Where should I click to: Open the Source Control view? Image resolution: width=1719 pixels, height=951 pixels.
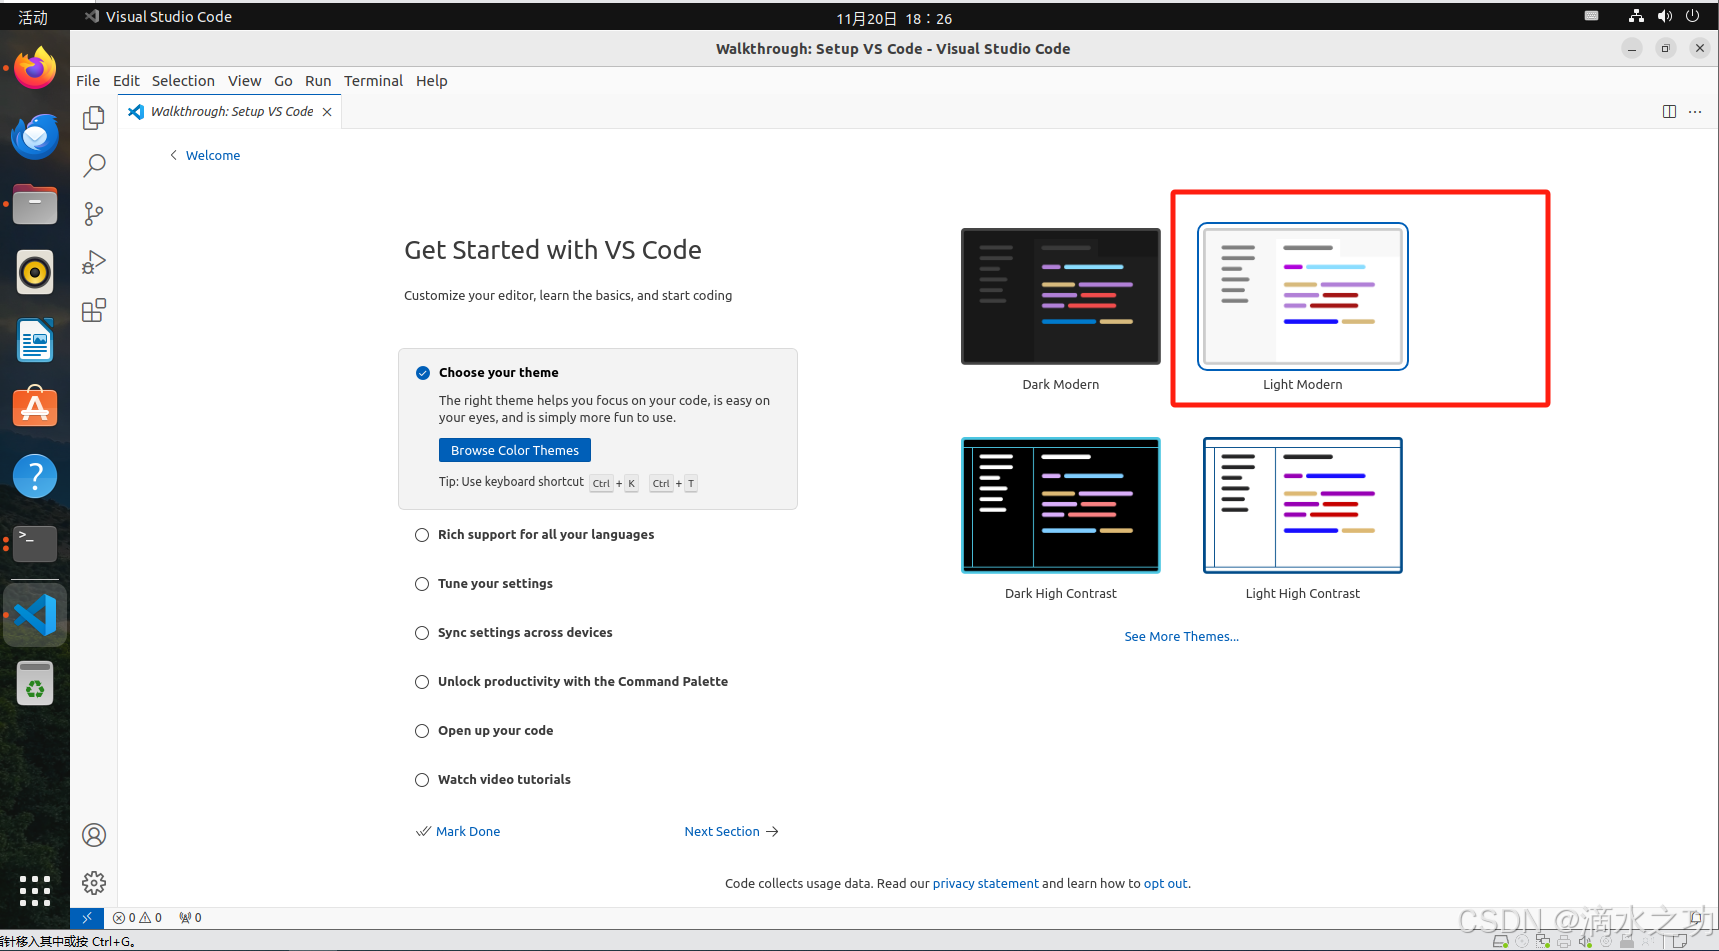tap(94, 213)
